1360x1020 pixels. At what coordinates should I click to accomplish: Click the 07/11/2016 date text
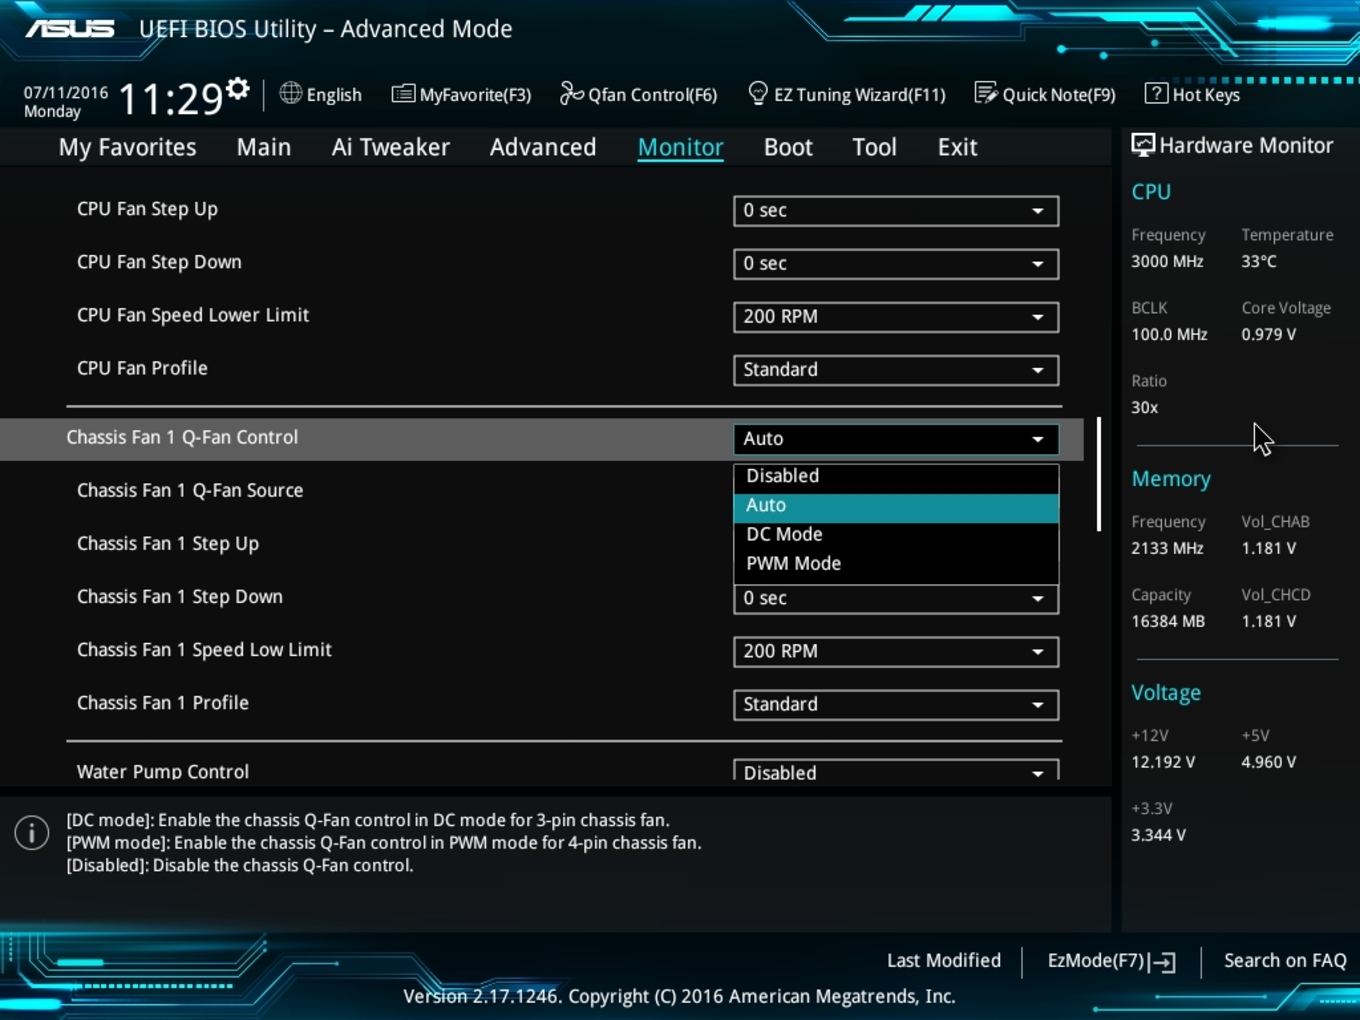[x=66, y=92]
